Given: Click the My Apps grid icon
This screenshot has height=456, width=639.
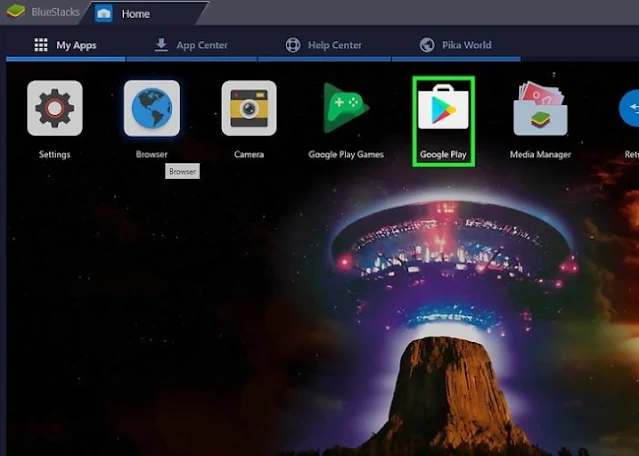Looking at the screenshot, I should pos(41,45).
